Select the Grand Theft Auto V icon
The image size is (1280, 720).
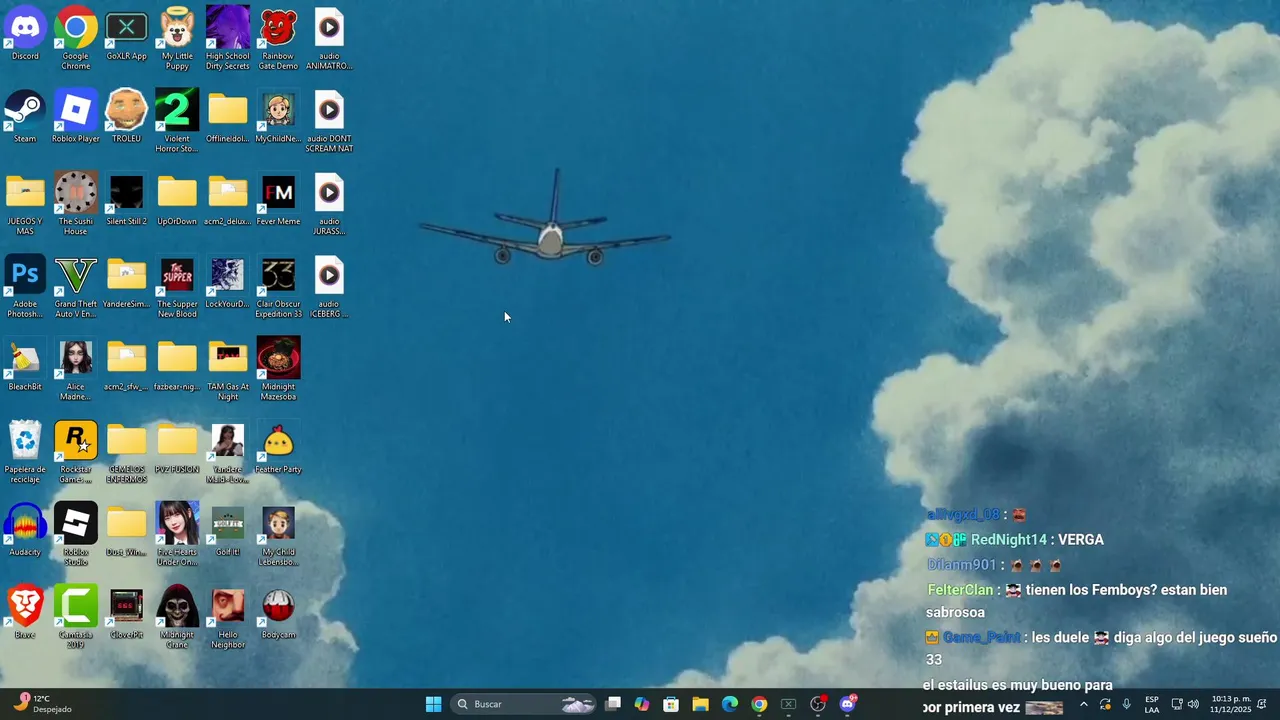[76, 287]
